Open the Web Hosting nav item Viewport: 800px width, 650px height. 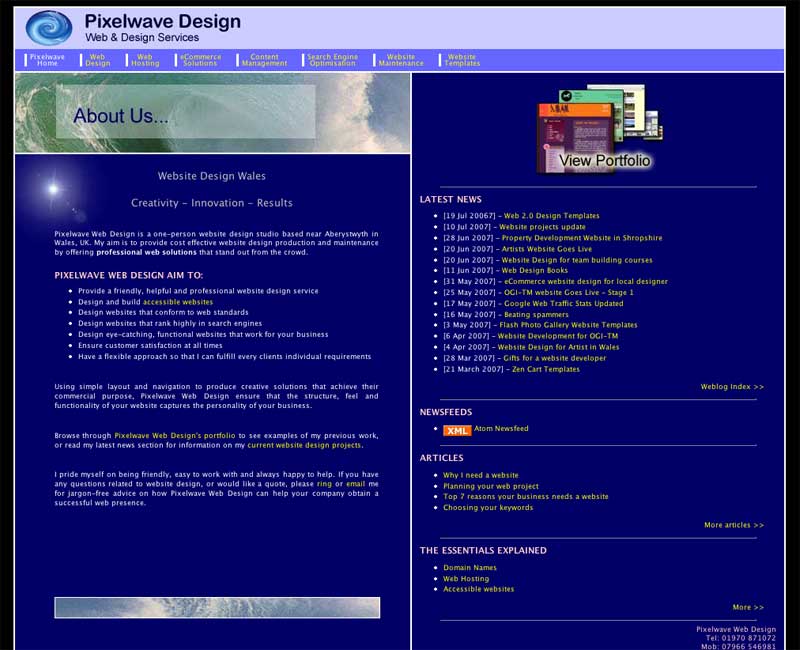(145, 60)
